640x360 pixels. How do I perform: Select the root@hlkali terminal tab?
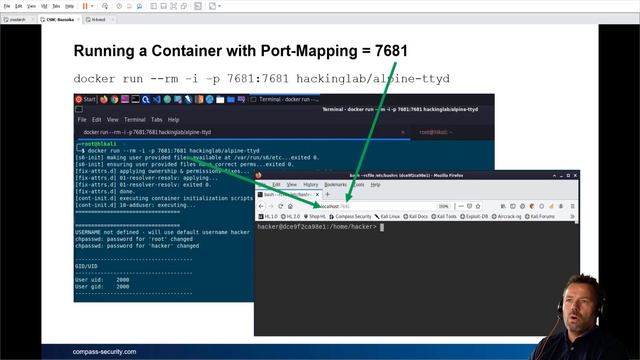tap(436, 132)
